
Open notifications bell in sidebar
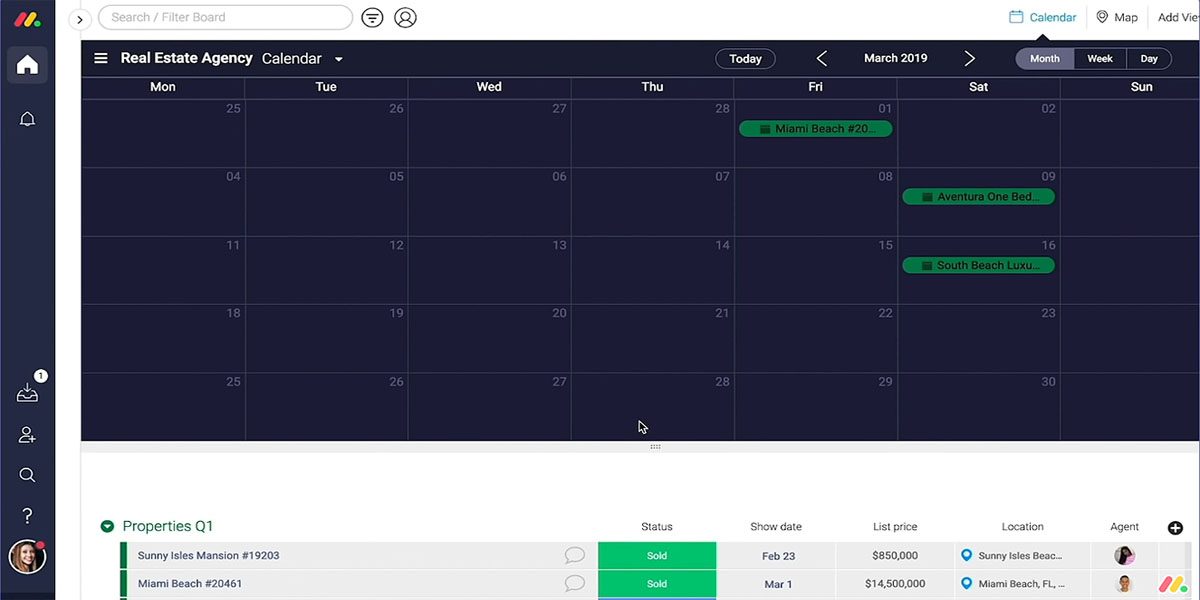tap(27, 120)
